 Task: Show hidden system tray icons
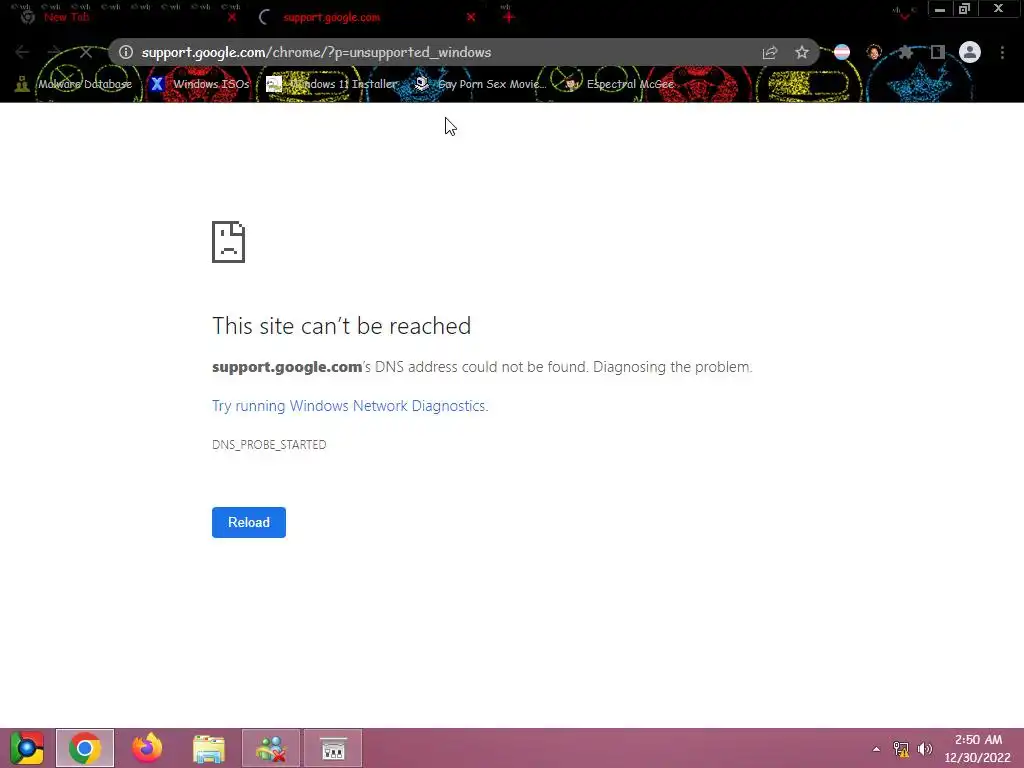click(x=876, y=749)
